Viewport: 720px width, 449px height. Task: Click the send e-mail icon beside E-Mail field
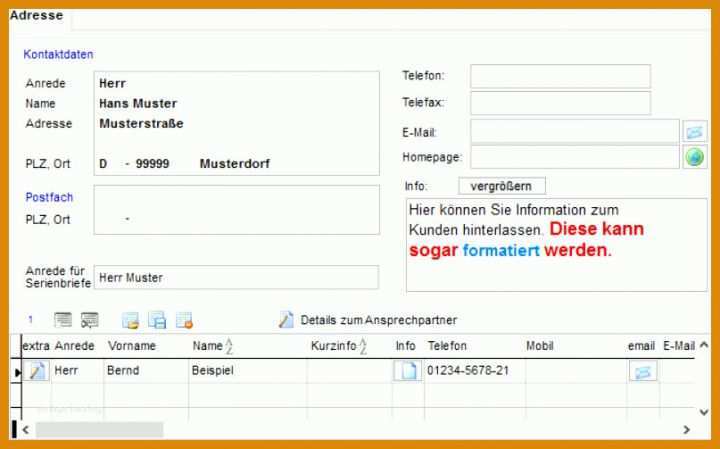tap(694, 132)
